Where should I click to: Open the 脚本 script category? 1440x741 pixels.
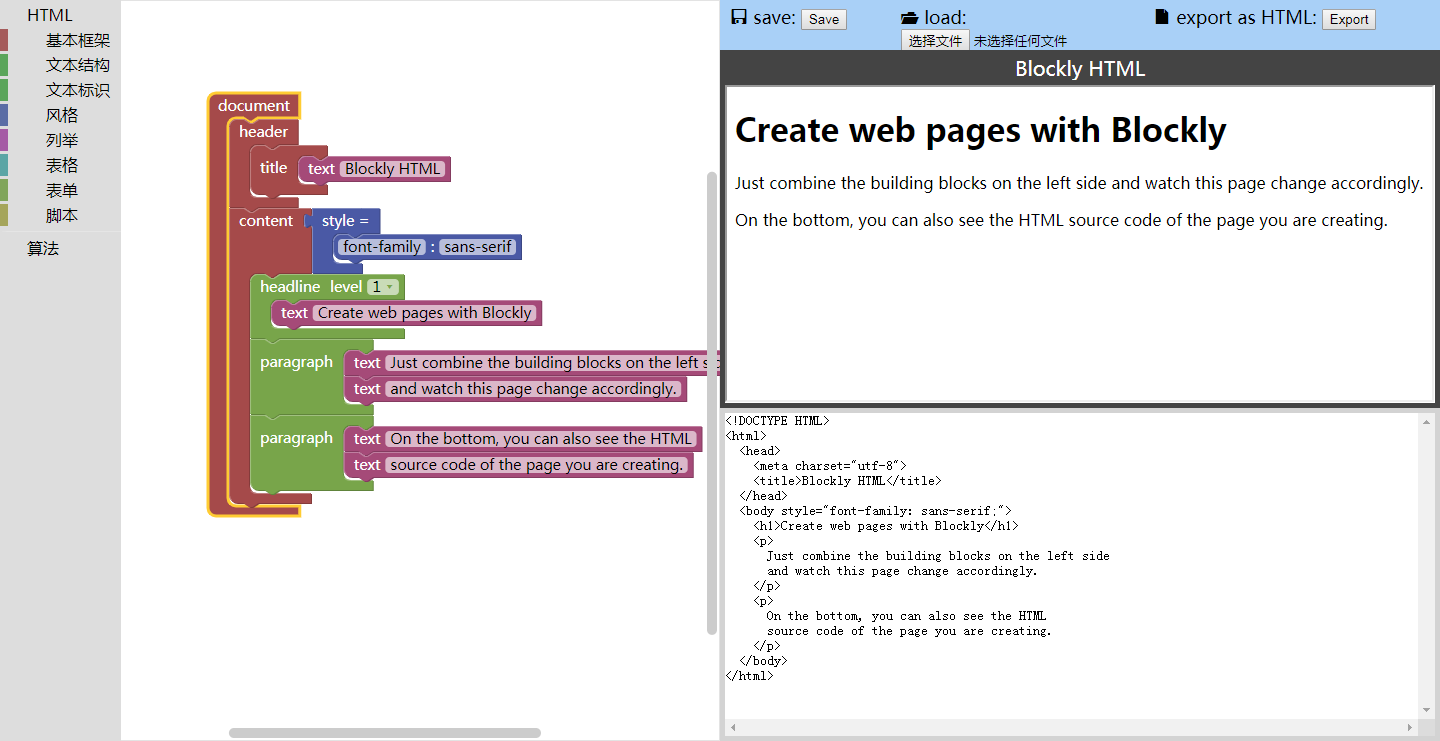point(62,215)
